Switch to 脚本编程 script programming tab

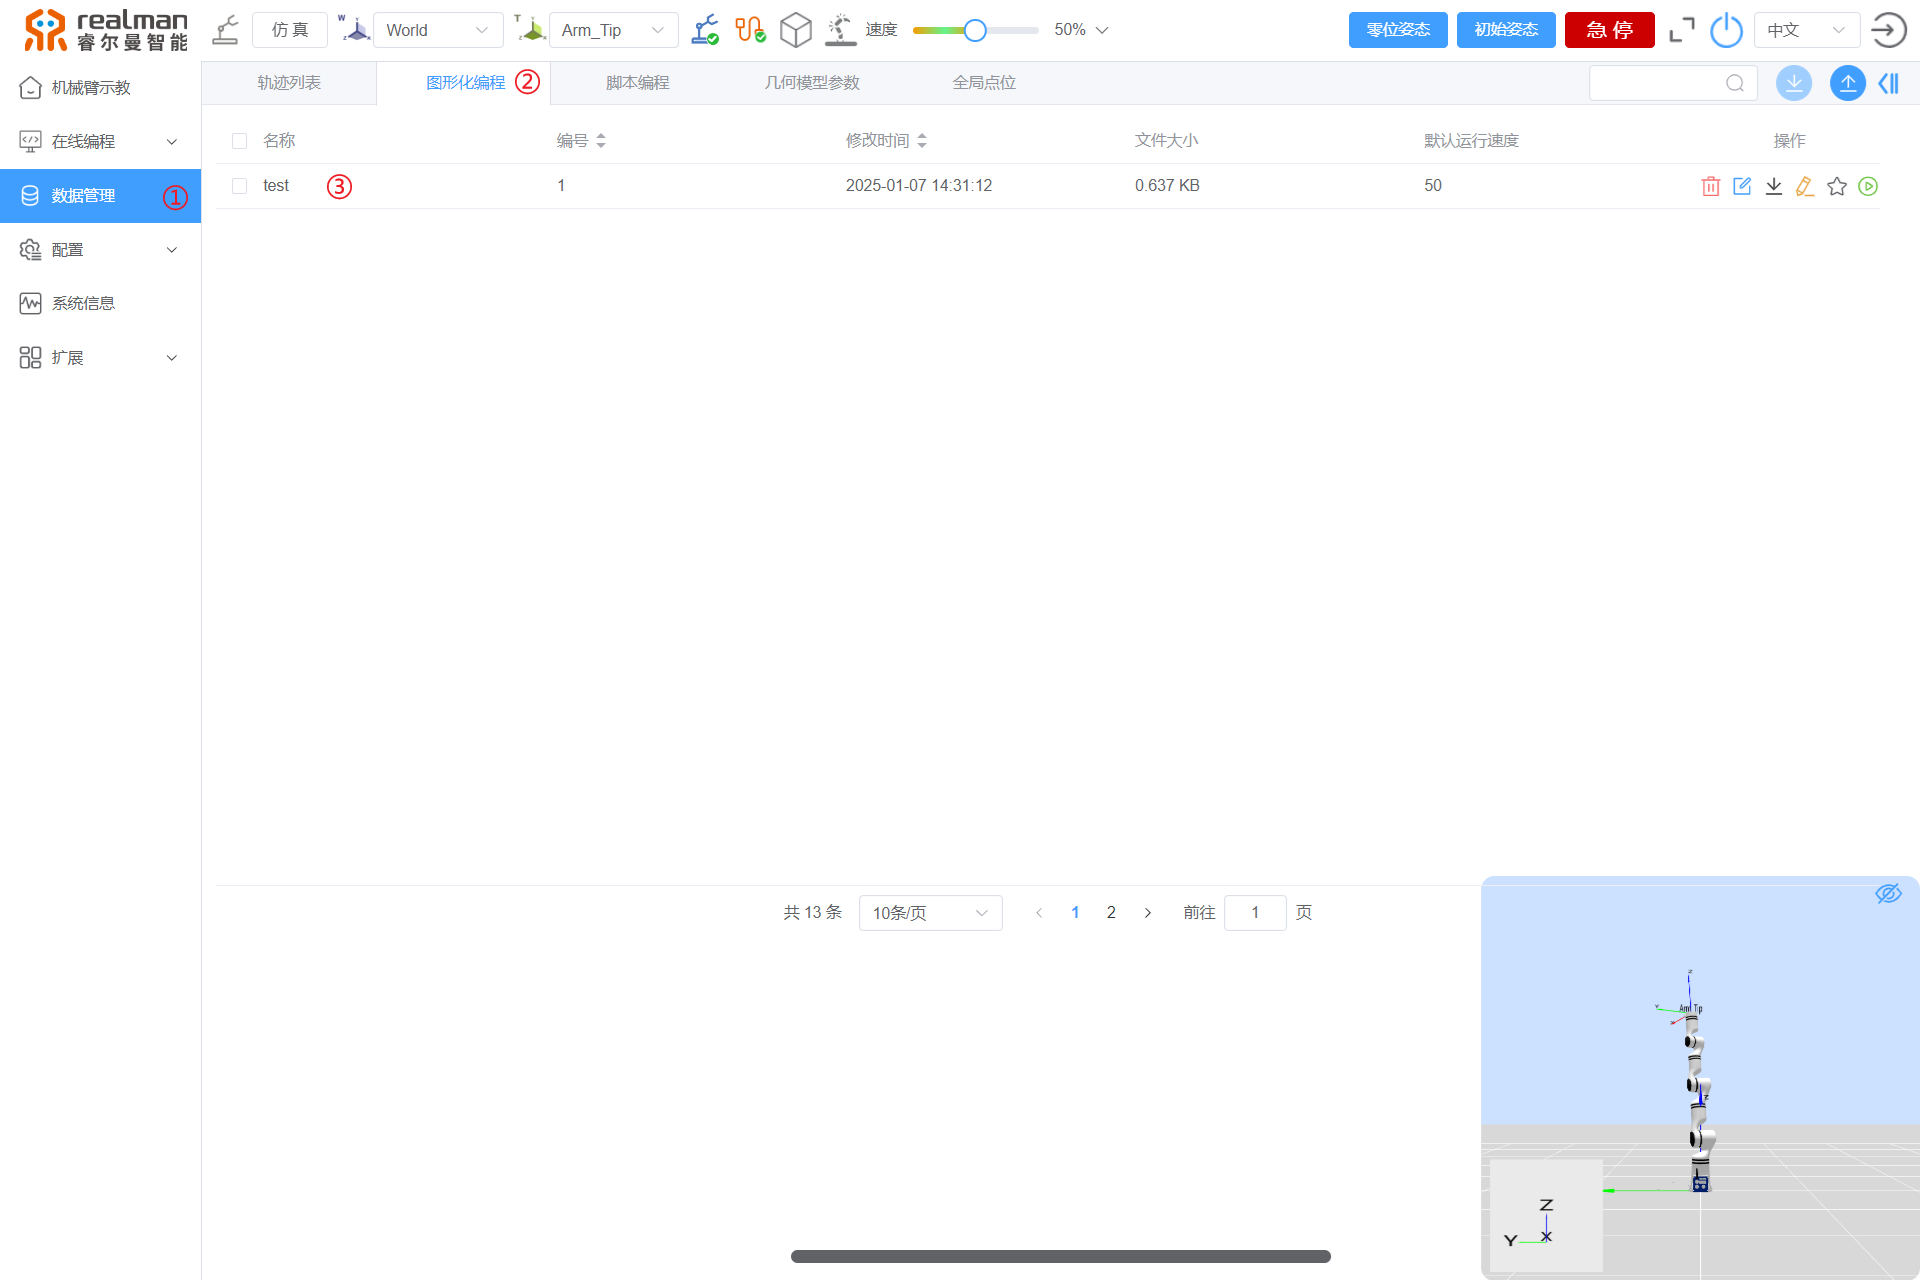point(640,81)
